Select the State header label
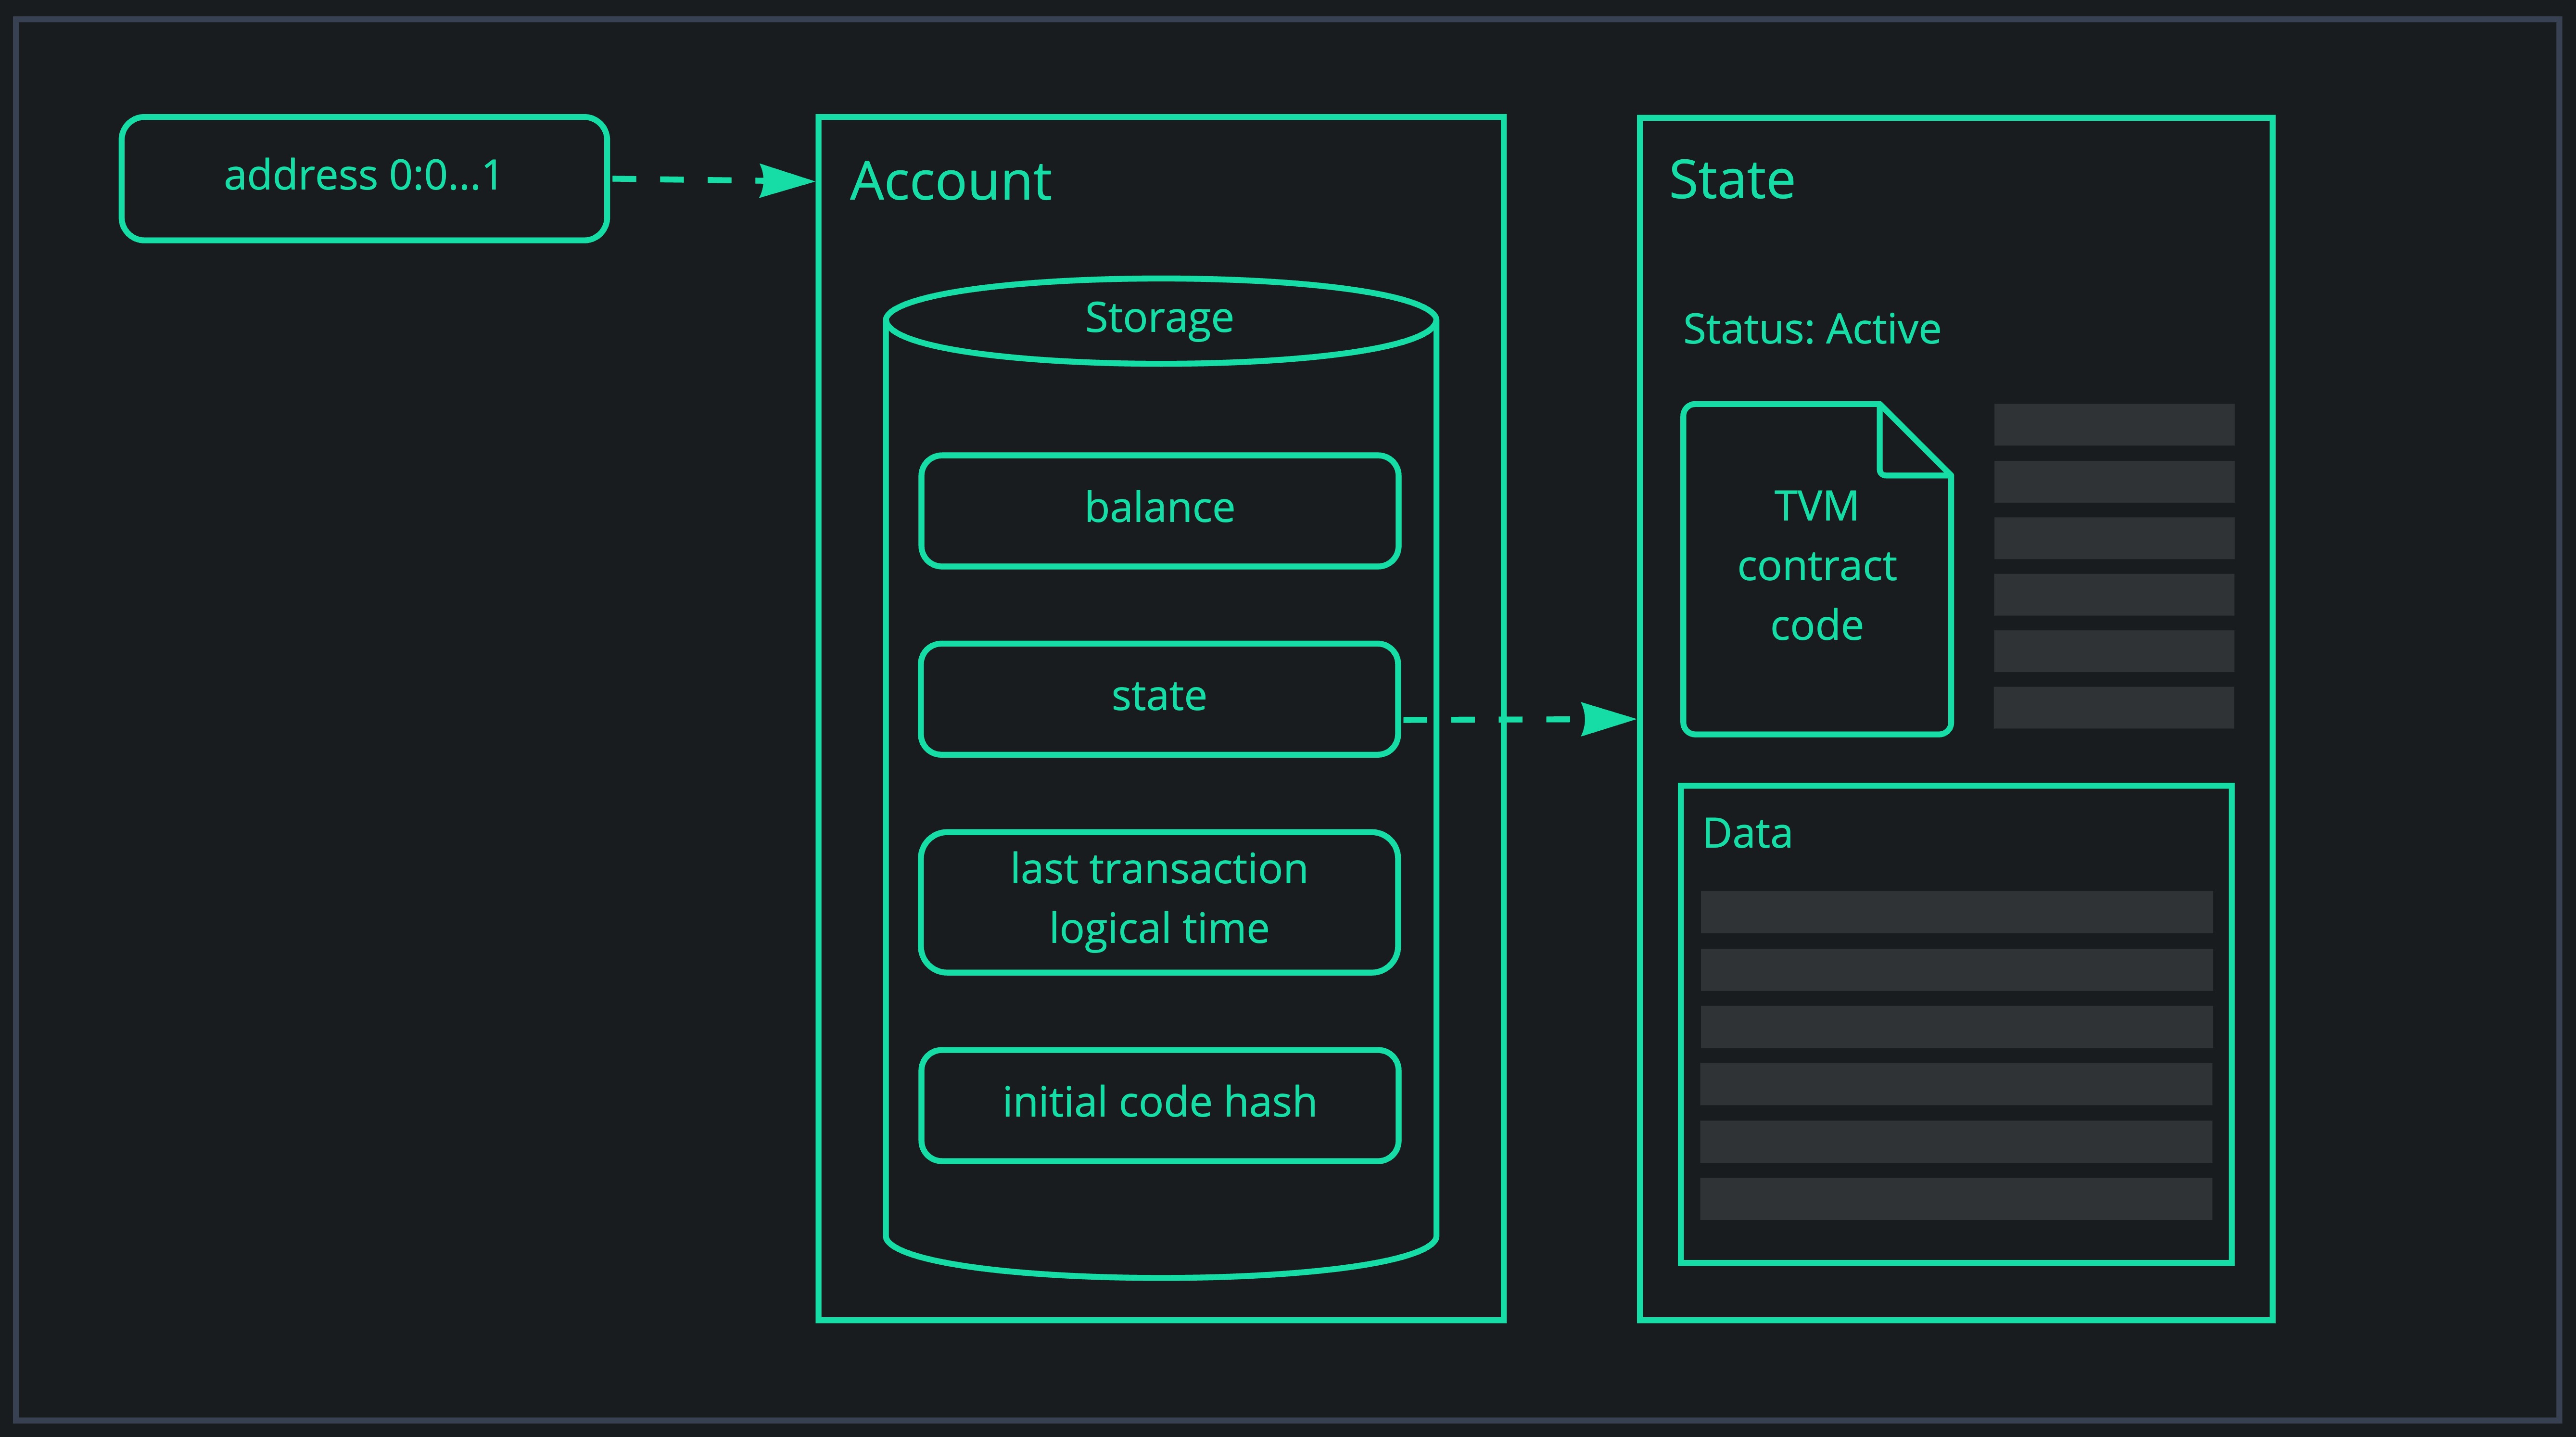The width and height of the screenshot is (2576, 1437). point(1733,180)
